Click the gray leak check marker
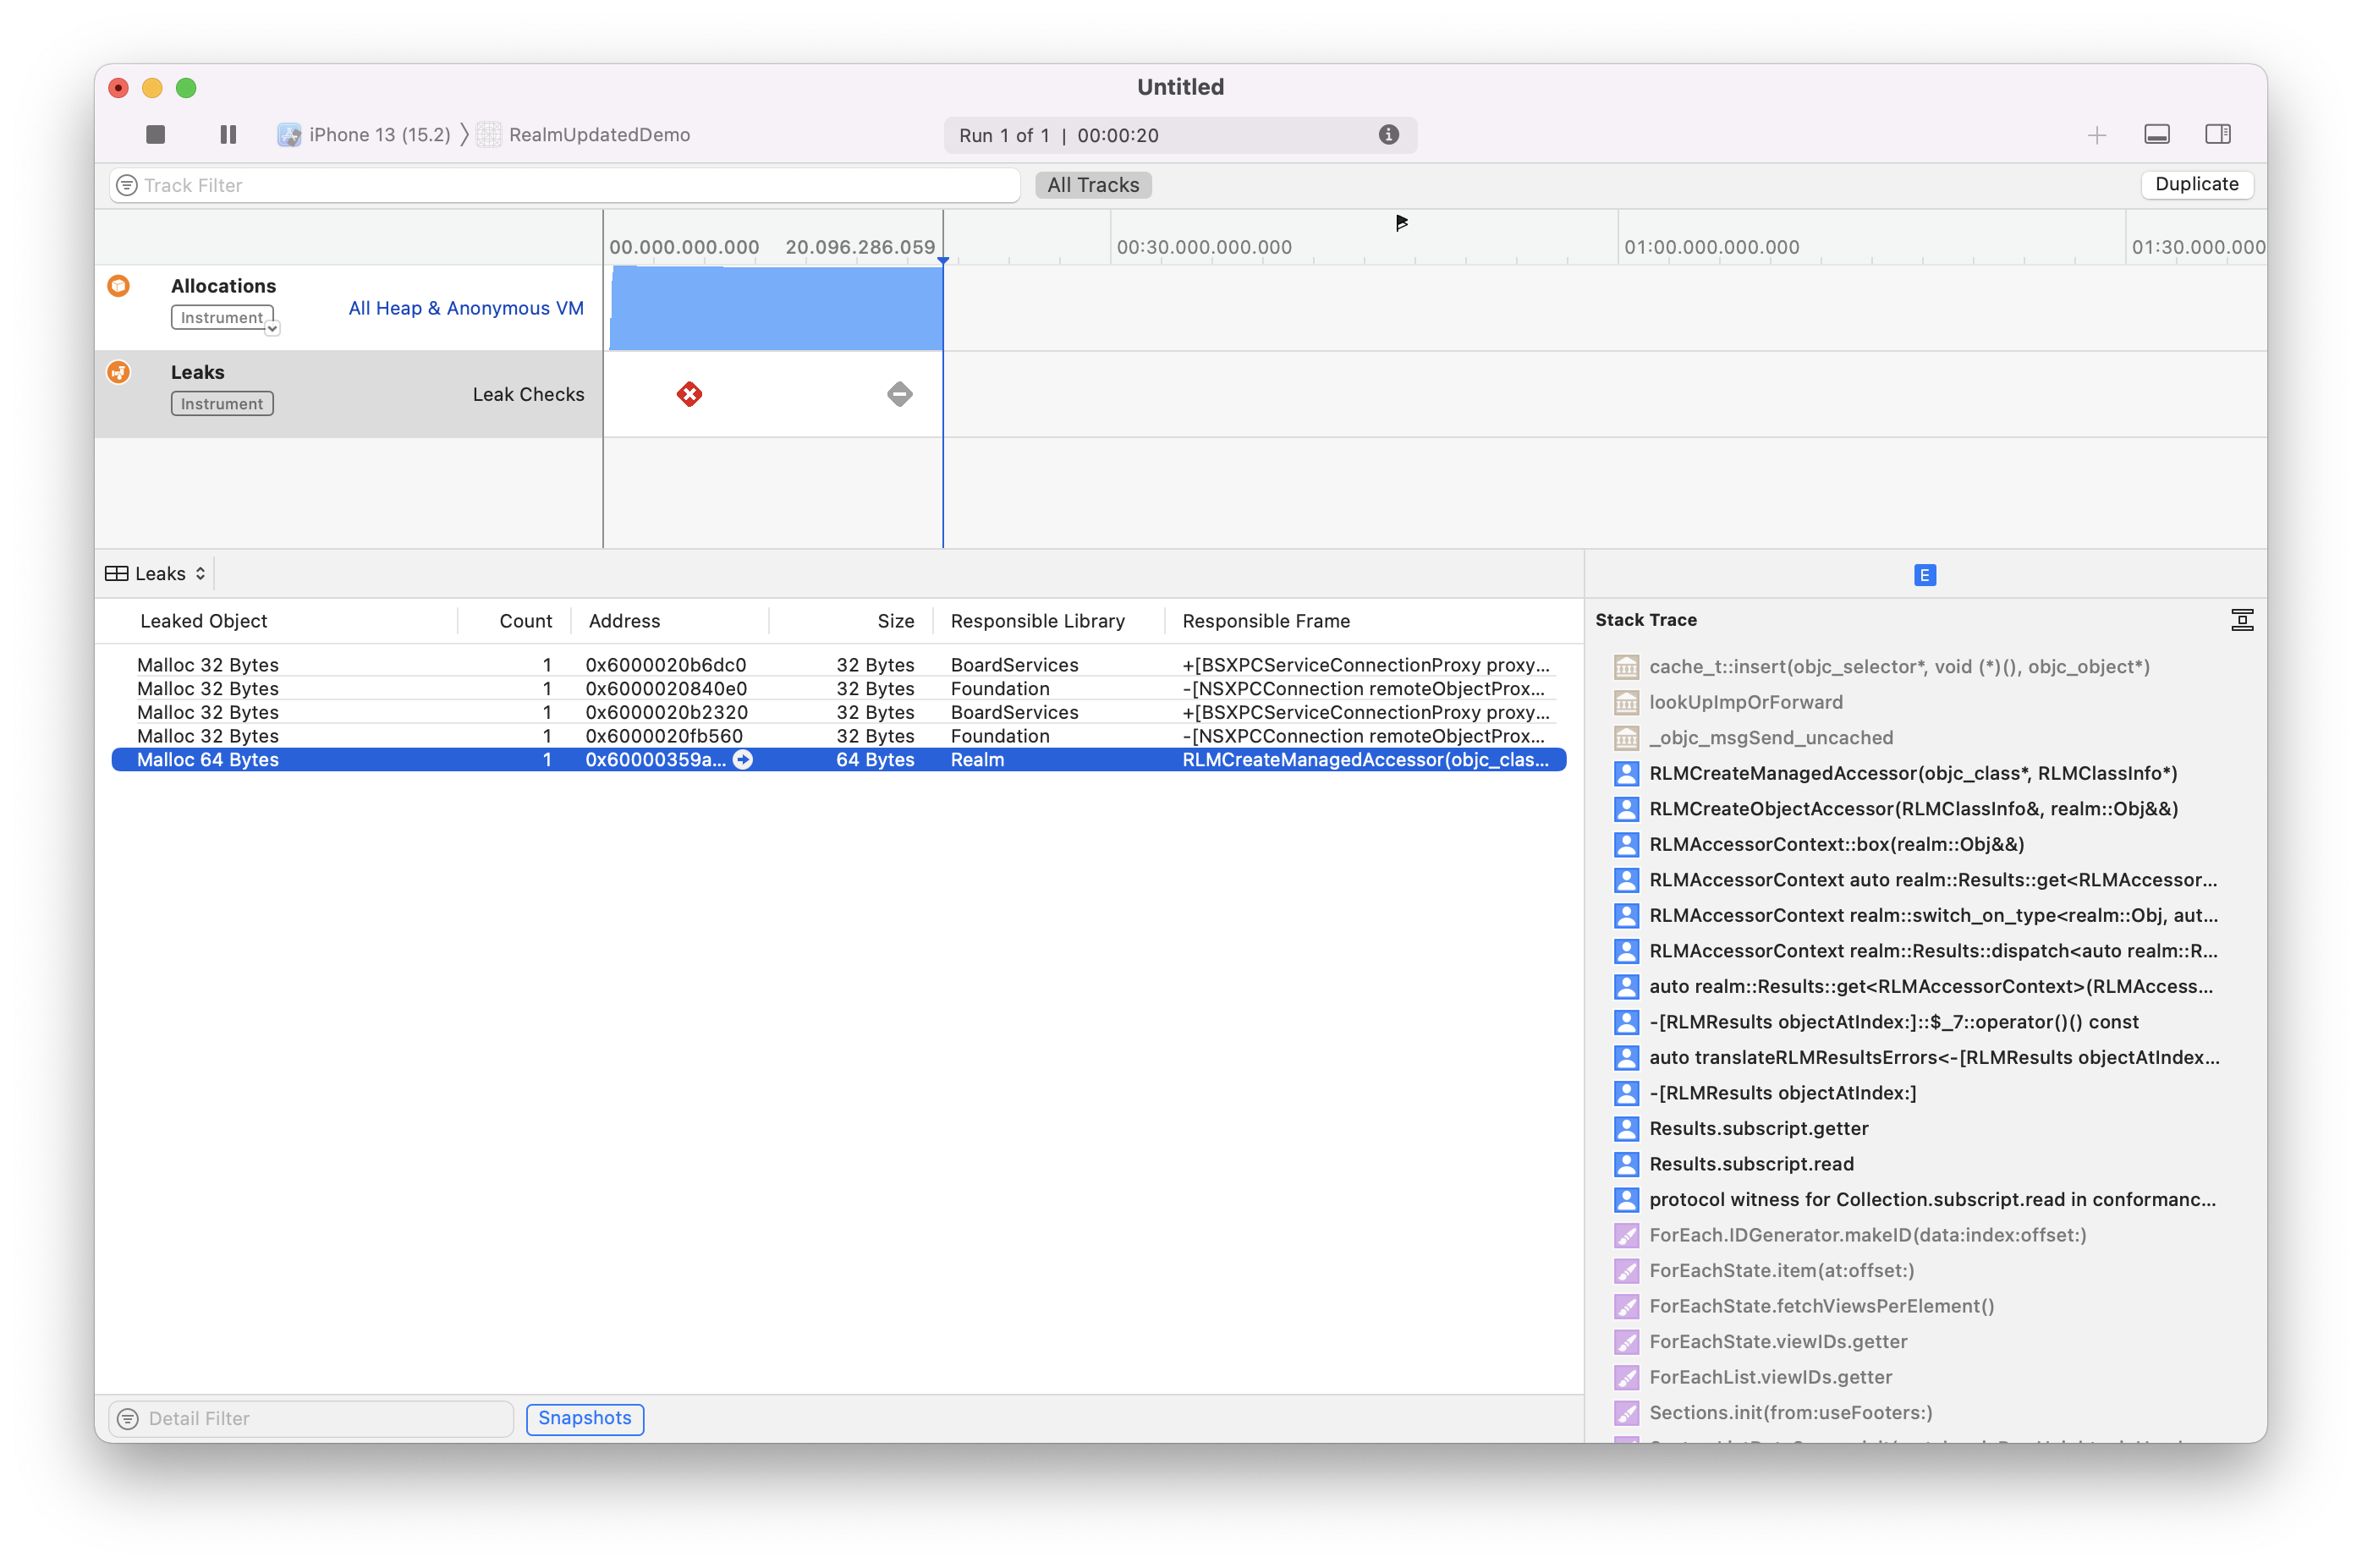The image size is (2362, 1568). point(899,394)
